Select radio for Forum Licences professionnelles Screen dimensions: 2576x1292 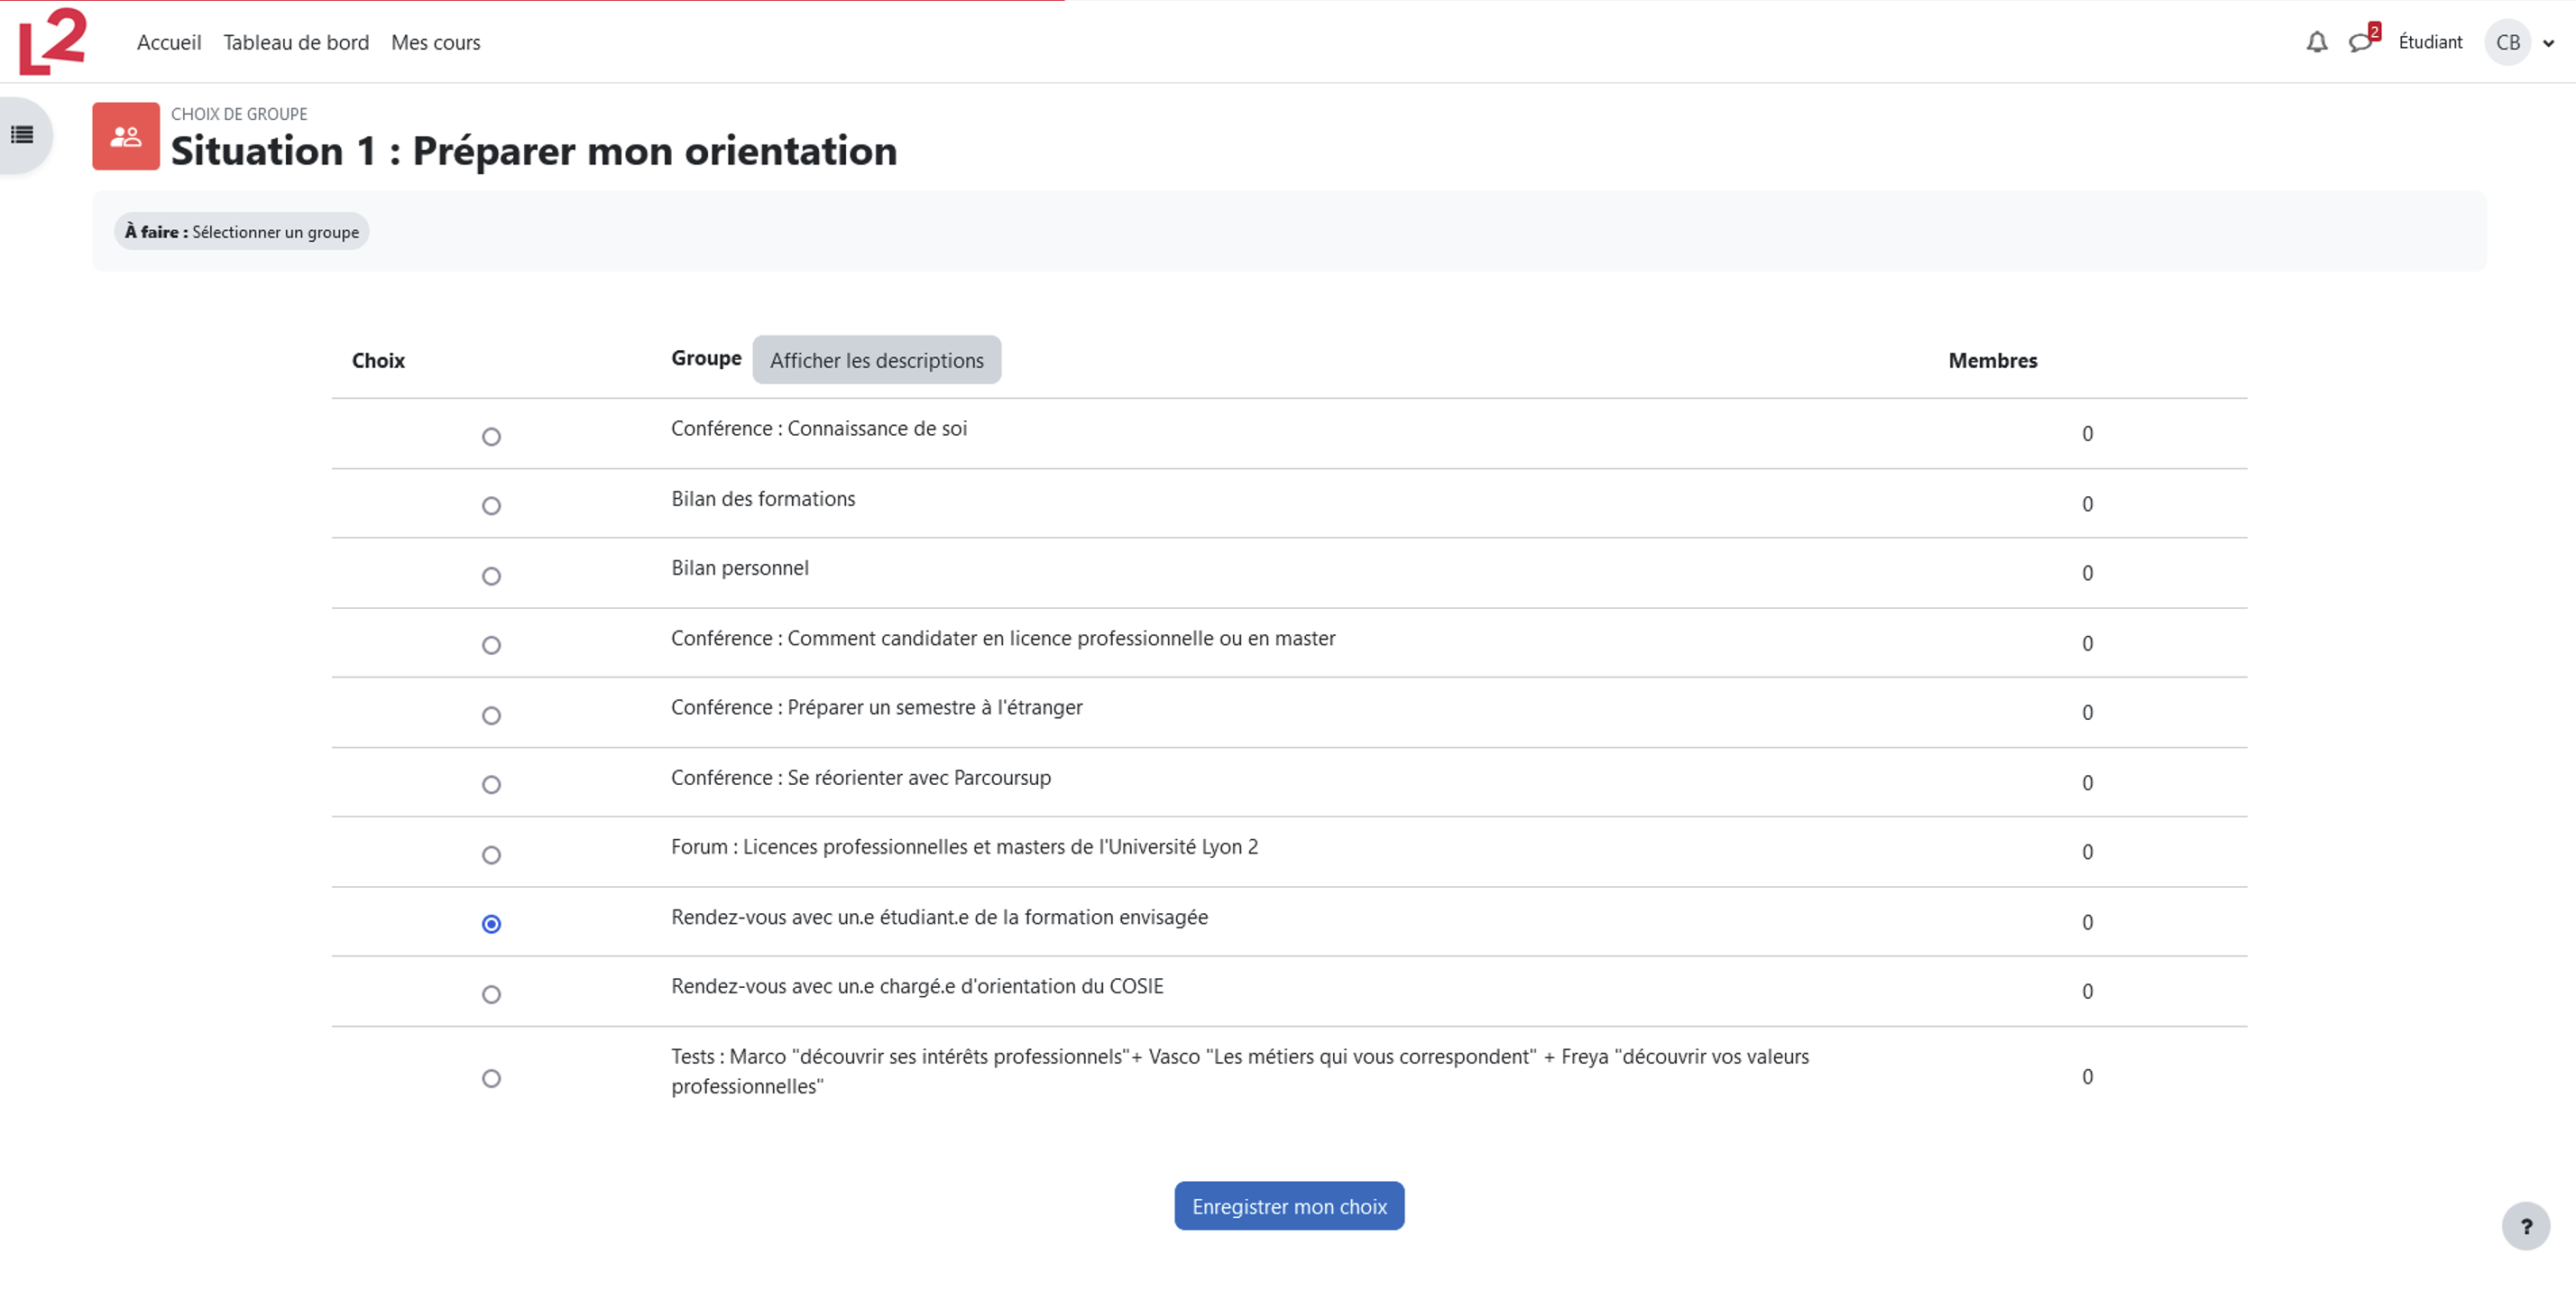[x=491, y=855]
